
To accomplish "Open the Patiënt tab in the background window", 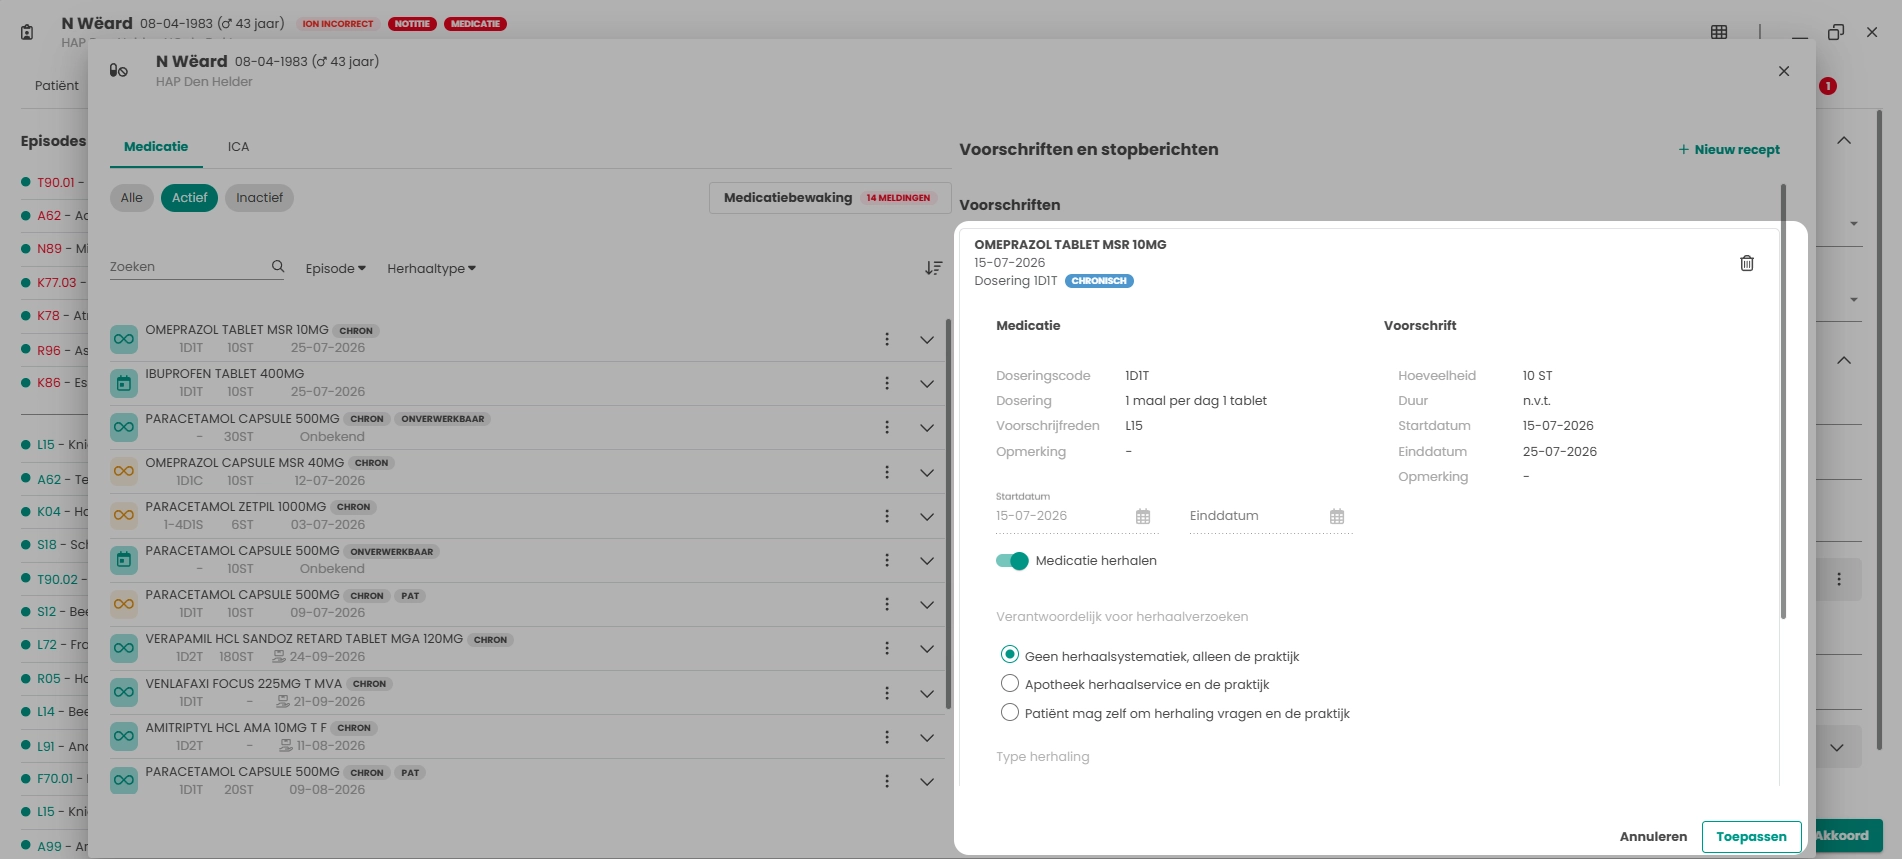I will point(57,86).
